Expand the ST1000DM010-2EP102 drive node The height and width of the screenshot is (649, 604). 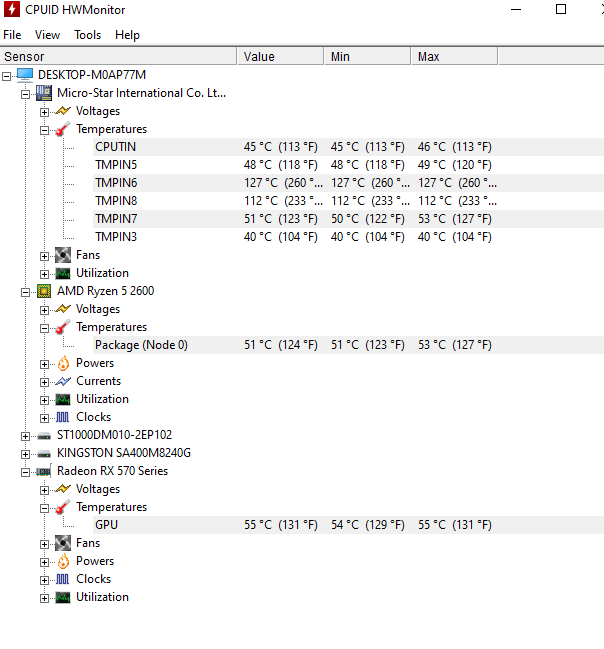pos(25,436)
